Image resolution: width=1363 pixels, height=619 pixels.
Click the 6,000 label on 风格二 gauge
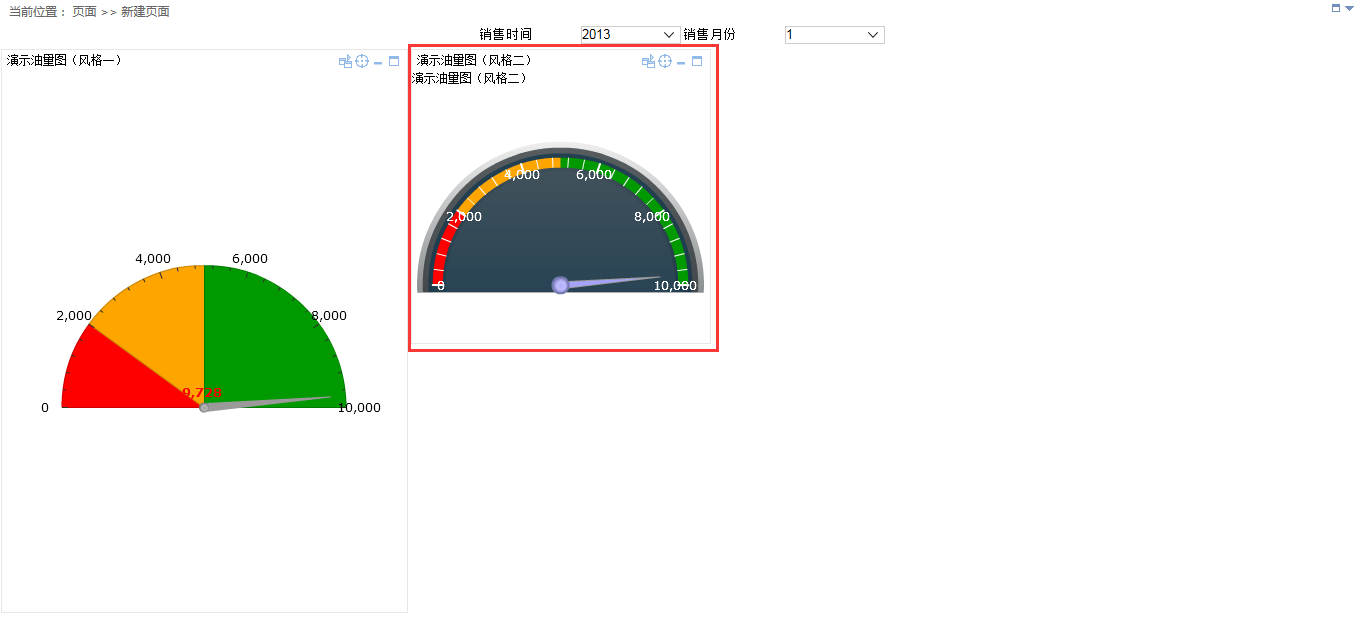[594, 174]
